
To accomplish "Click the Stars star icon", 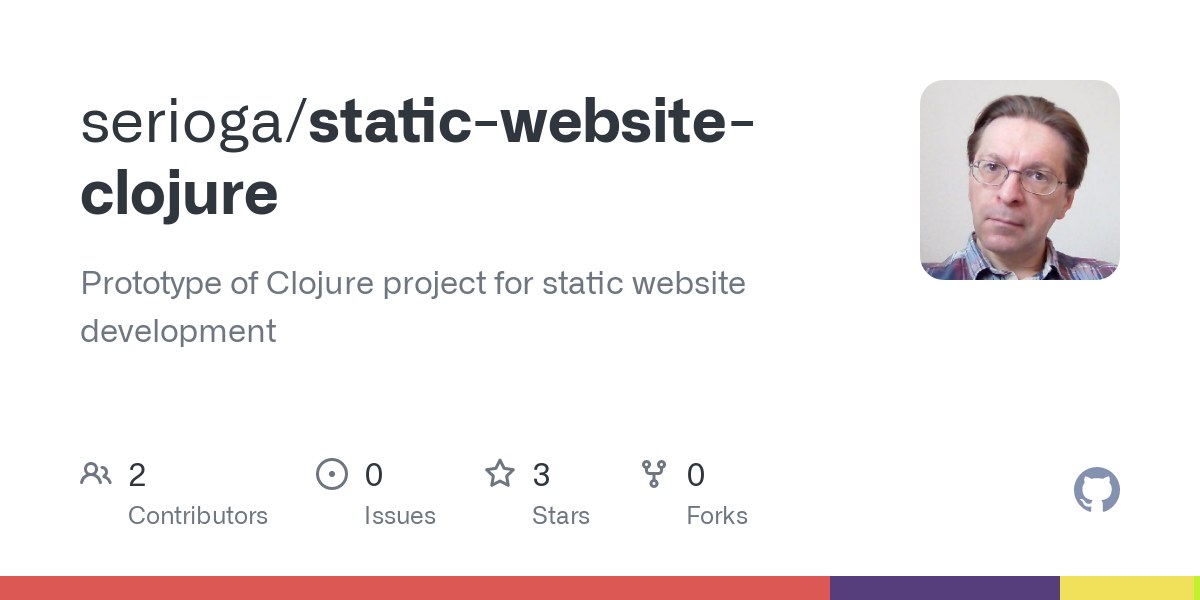I will click(500, 473).
